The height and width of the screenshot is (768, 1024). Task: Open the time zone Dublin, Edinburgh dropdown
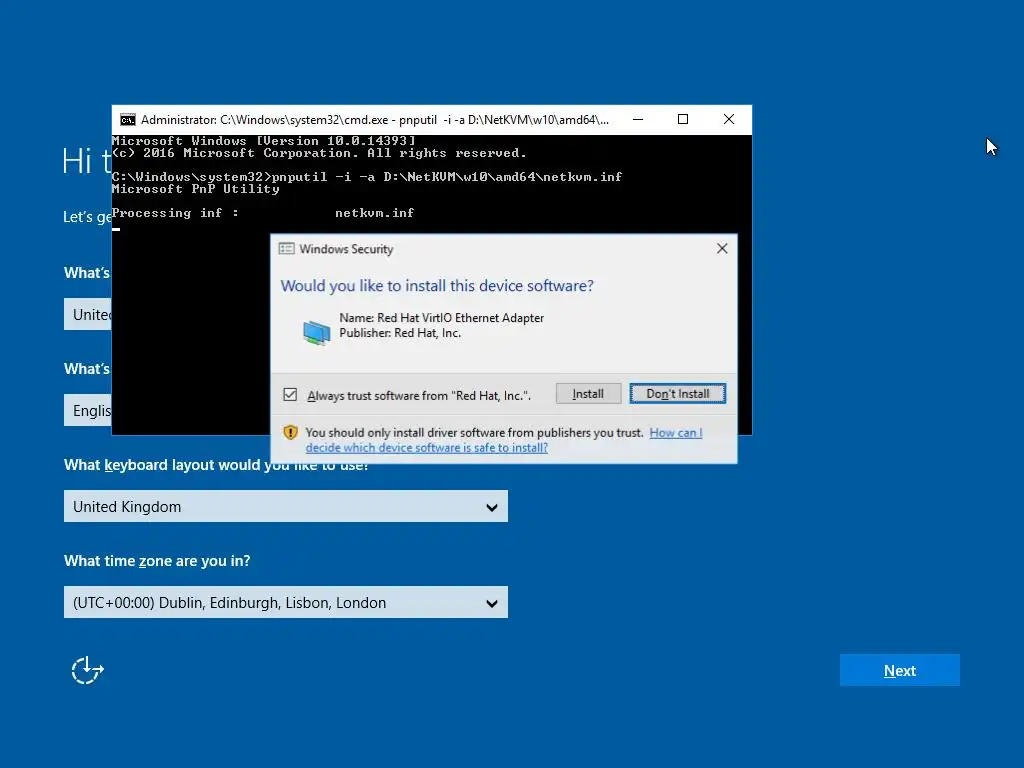pos(285,602)
